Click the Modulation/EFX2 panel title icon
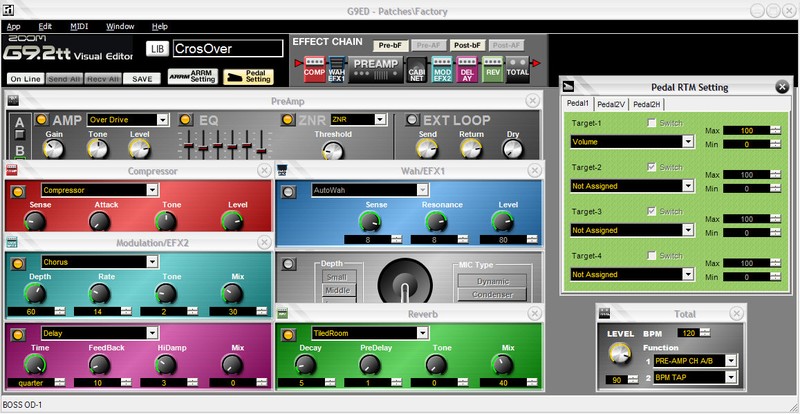 click(x=11, y=242)
